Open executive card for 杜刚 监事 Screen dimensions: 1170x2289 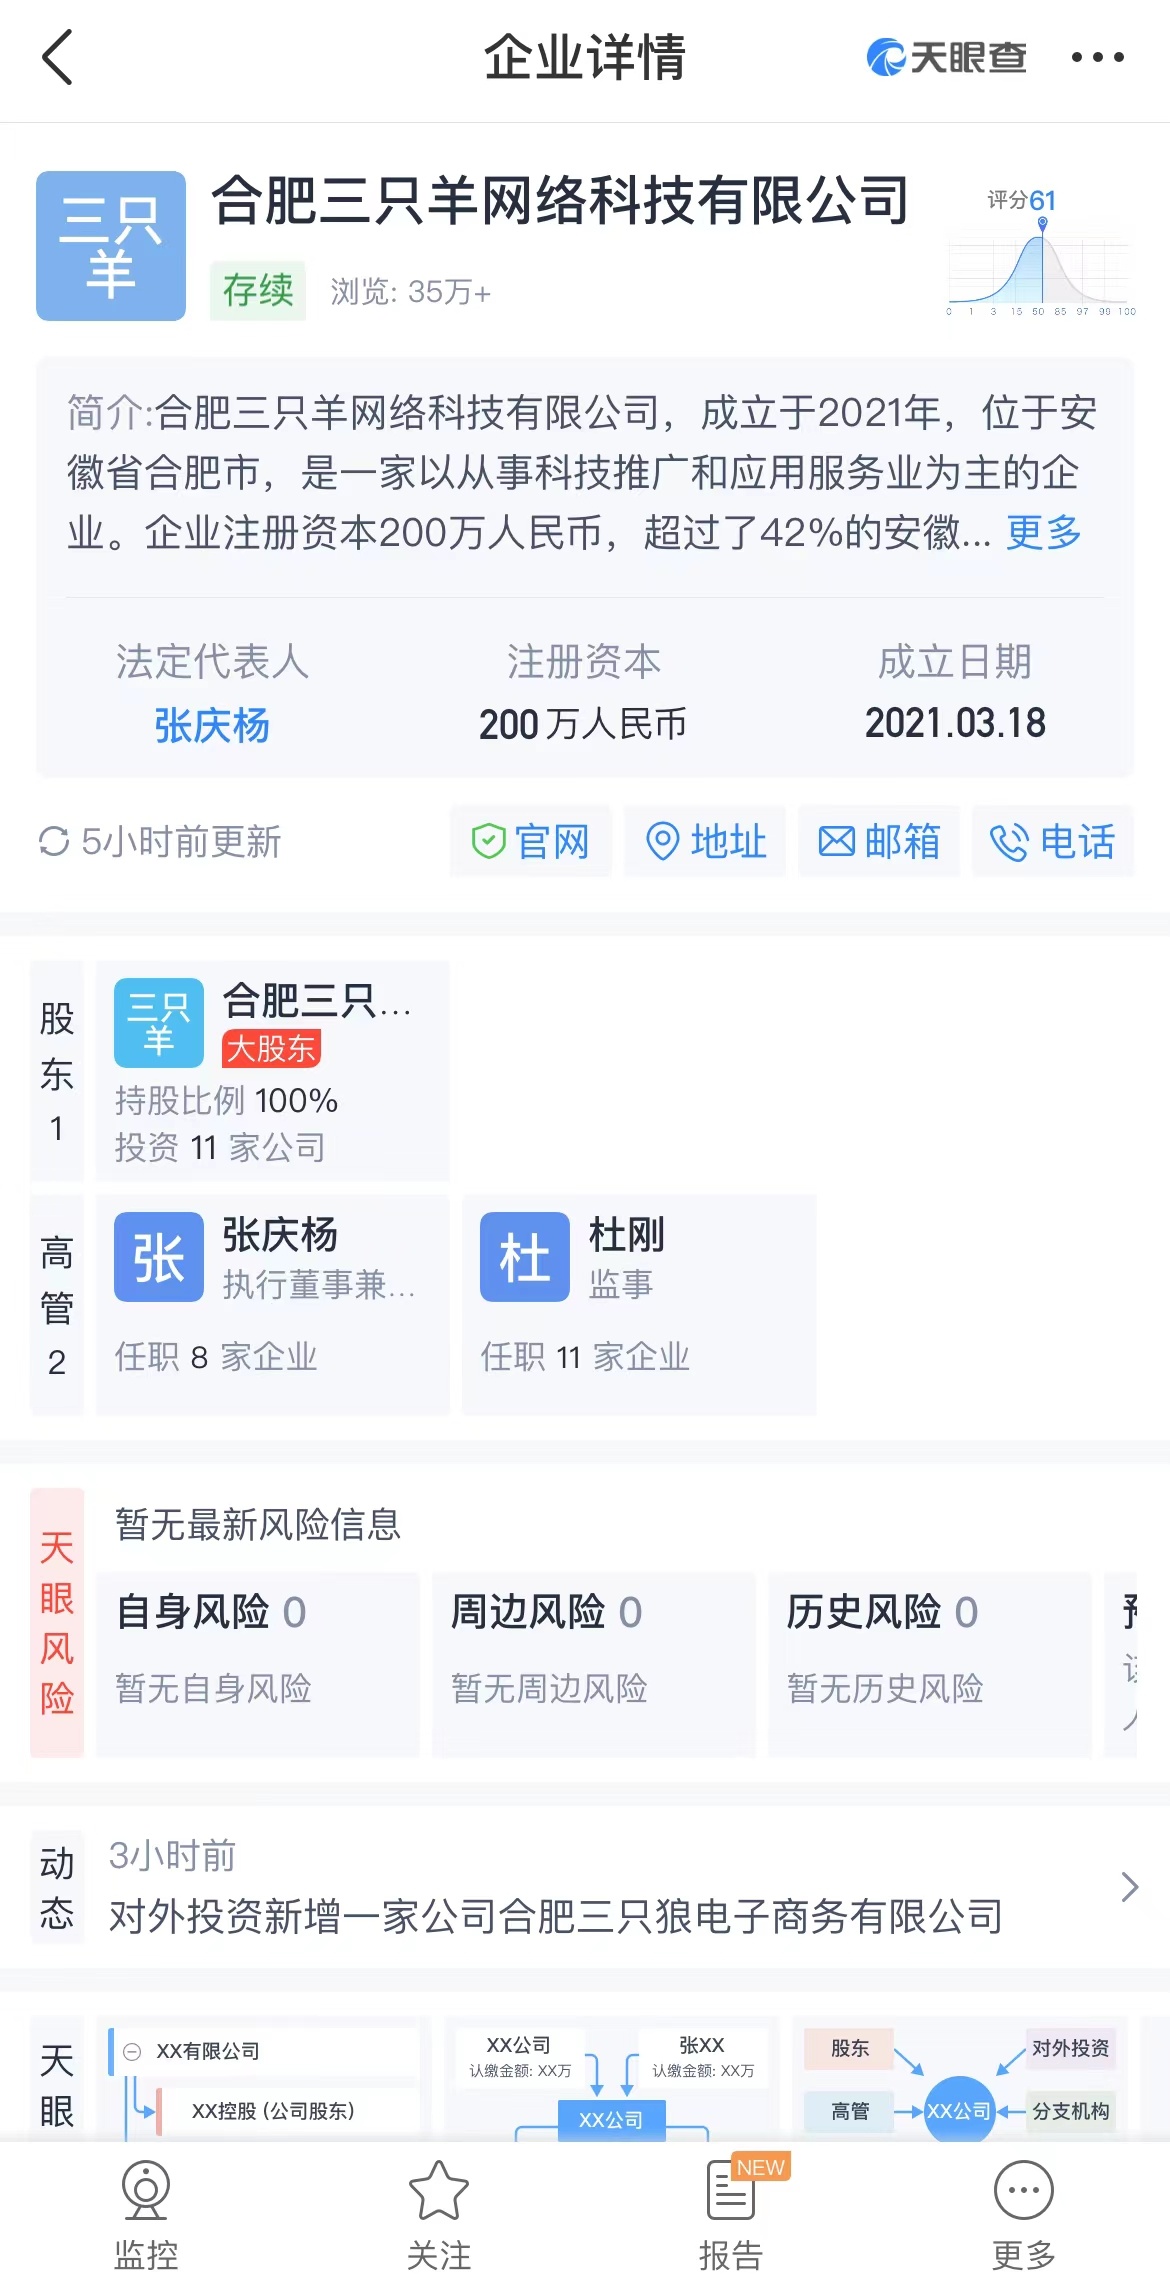[x=639, y=1304]
